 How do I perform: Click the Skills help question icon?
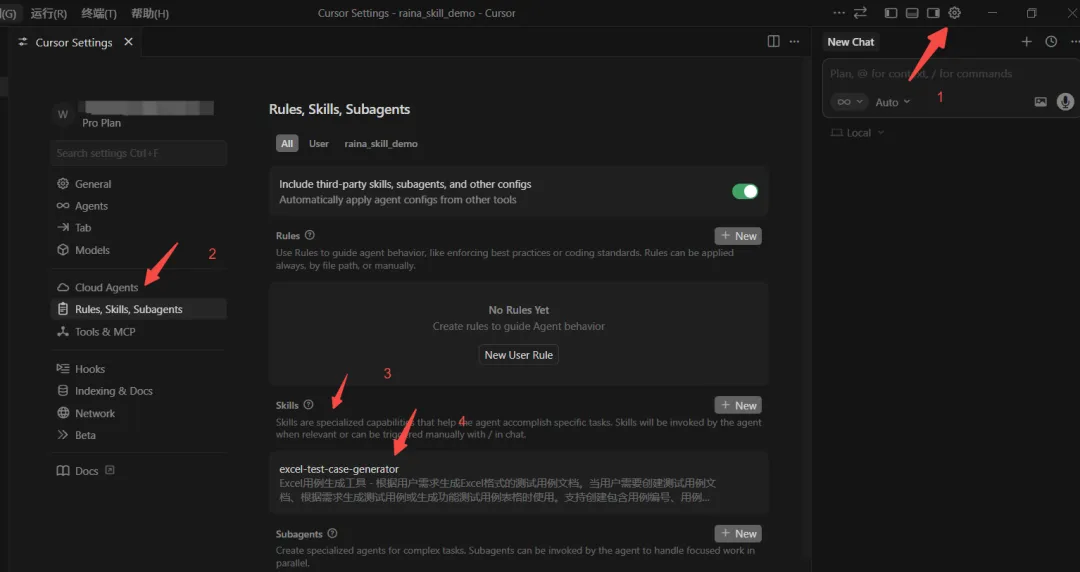pos(309,405)
